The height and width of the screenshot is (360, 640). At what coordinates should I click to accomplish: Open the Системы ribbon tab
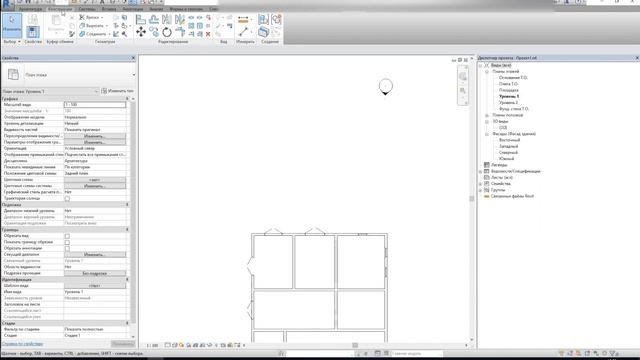pyautogui.click(x=87, y=9)
